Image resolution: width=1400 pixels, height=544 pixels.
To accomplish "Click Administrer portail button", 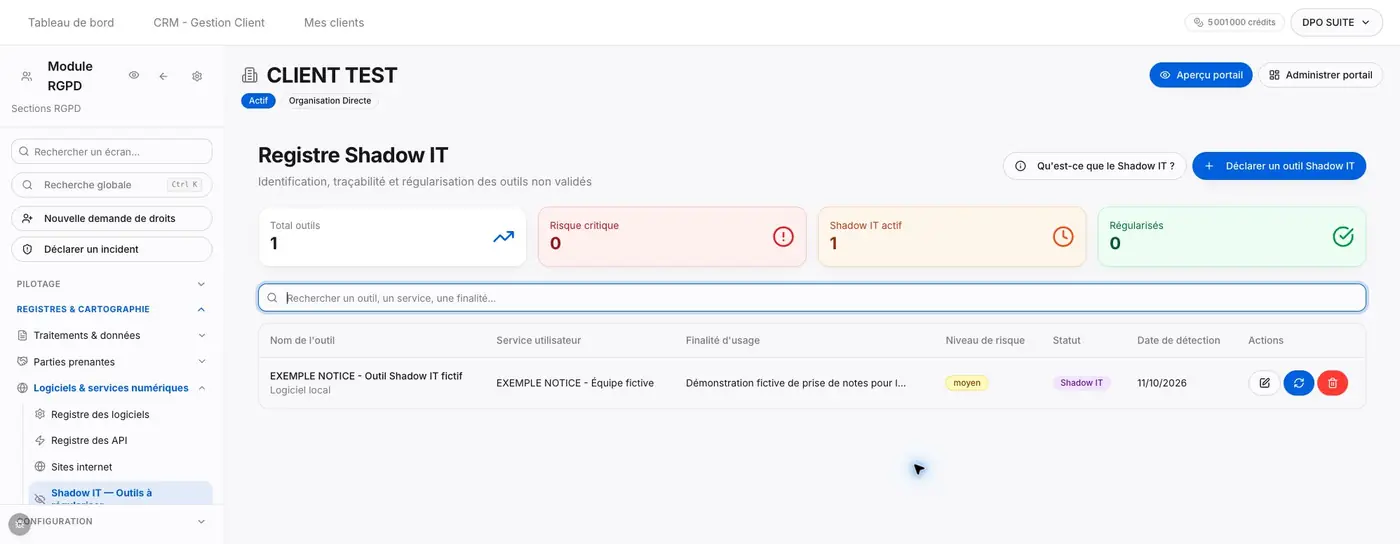I will pyautogui.click(x=1320, y=75).
